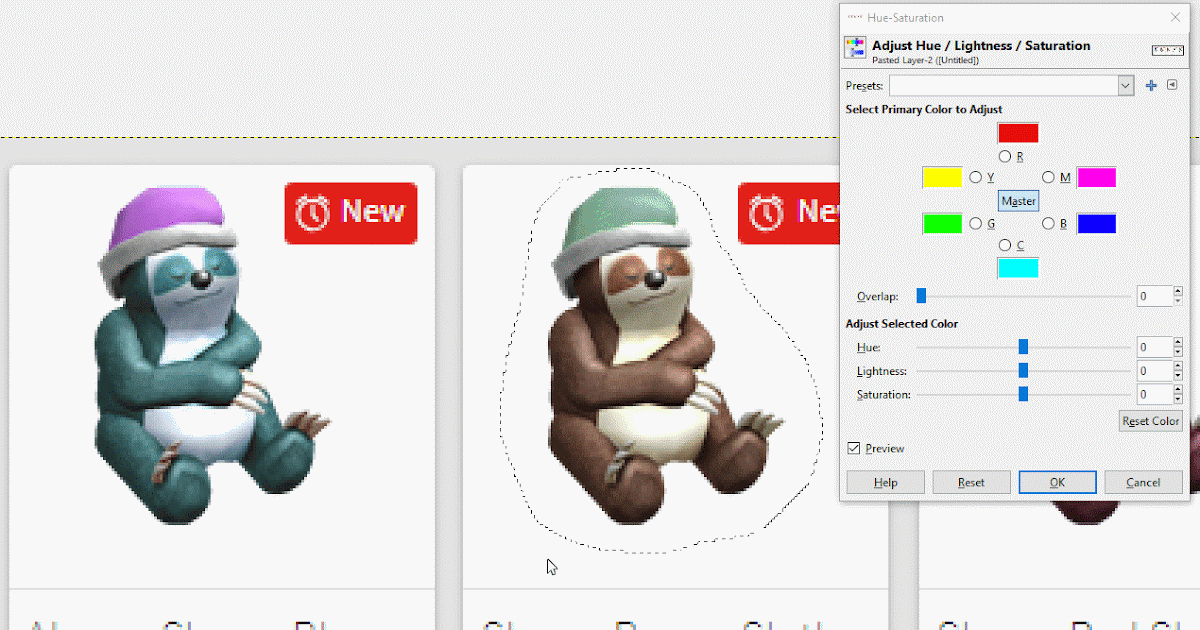This screenshot has width=1200, height=630.
Task: Select the Yellow primary color radio button
Action: (x=976, y=177)
